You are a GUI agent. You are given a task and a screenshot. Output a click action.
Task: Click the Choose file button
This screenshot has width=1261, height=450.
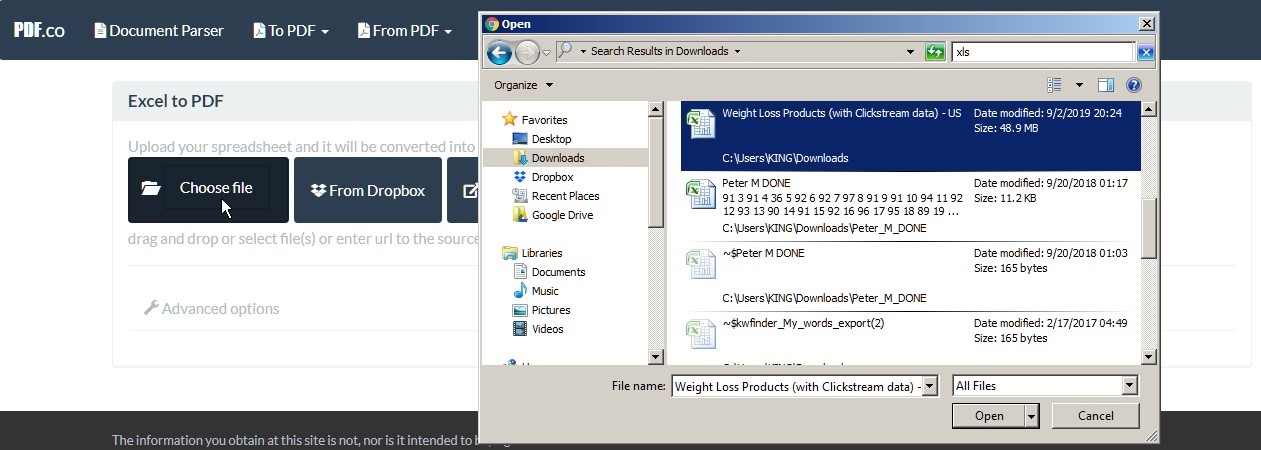click(x=208, y=189)
